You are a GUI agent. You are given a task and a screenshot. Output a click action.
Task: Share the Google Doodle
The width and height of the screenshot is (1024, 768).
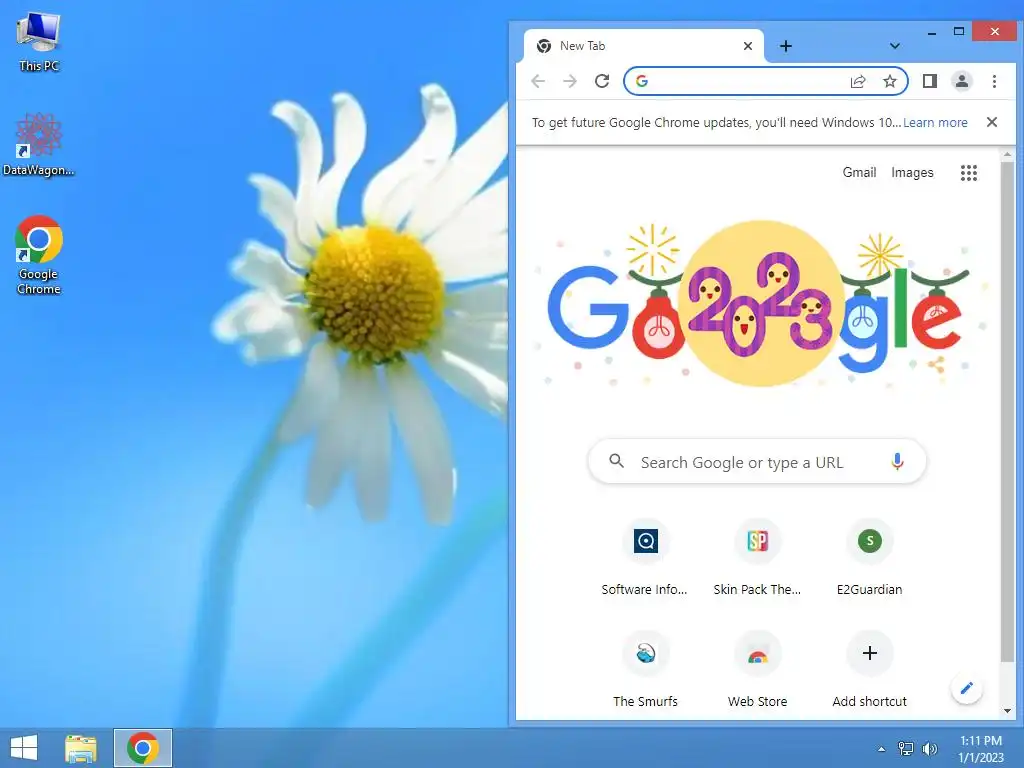(x=938, y=365)
